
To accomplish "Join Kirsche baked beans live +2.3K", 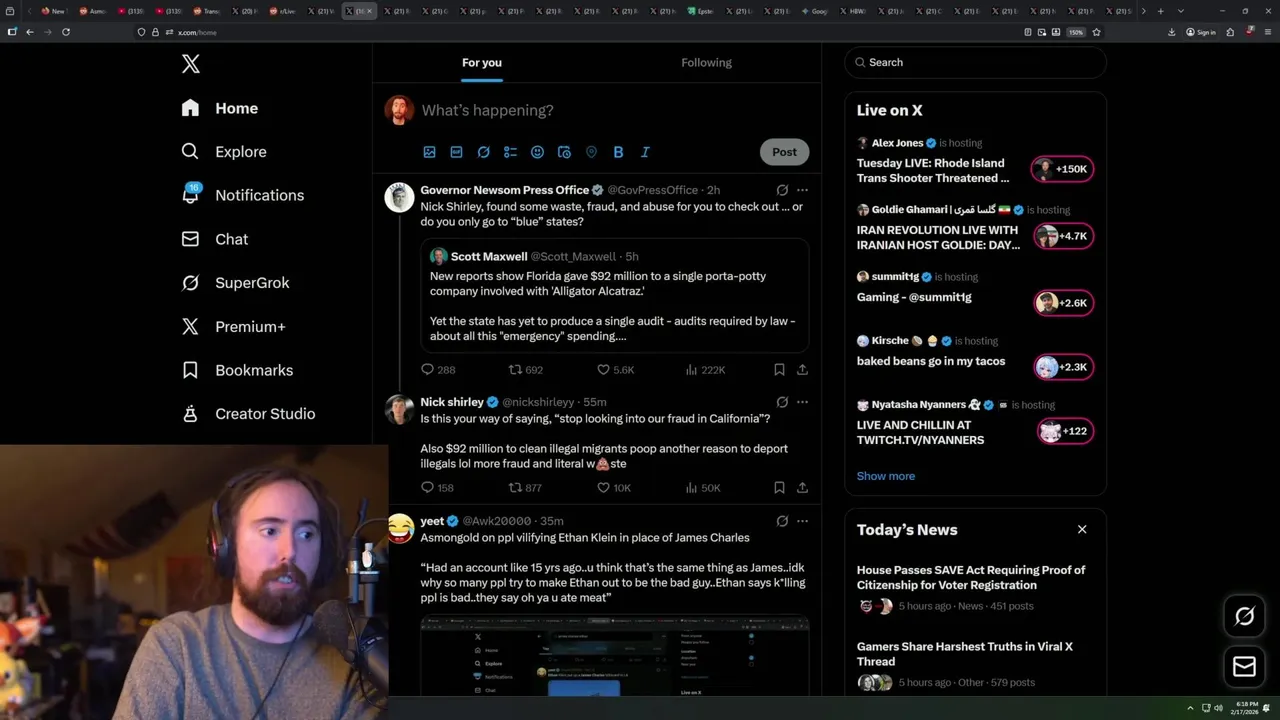I will [x=1063, y=367].
